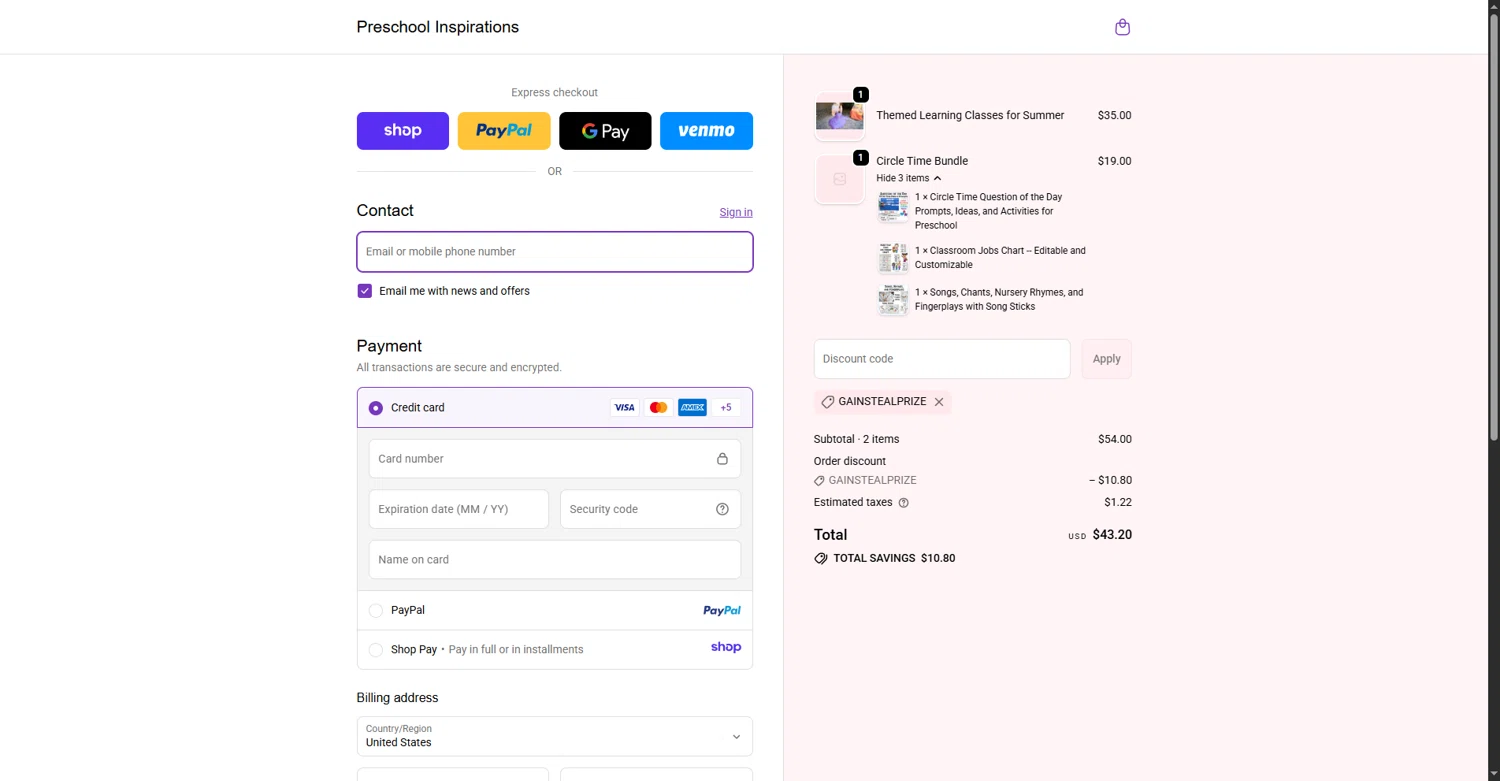Image resolution: width=1500 pixels, height=781 pixels.
Task: Open Themed Learning Classes product thumbnail
Action: tap(840, 117)
